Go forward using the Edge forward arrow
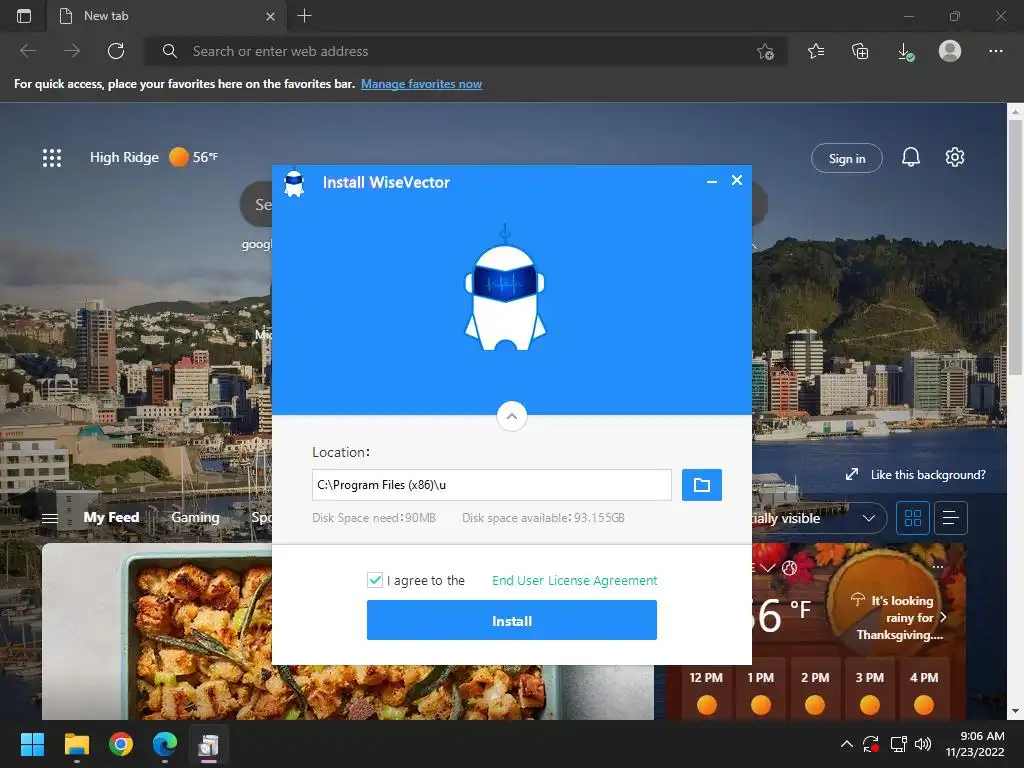1024x768 pixels. click(72, 51)
